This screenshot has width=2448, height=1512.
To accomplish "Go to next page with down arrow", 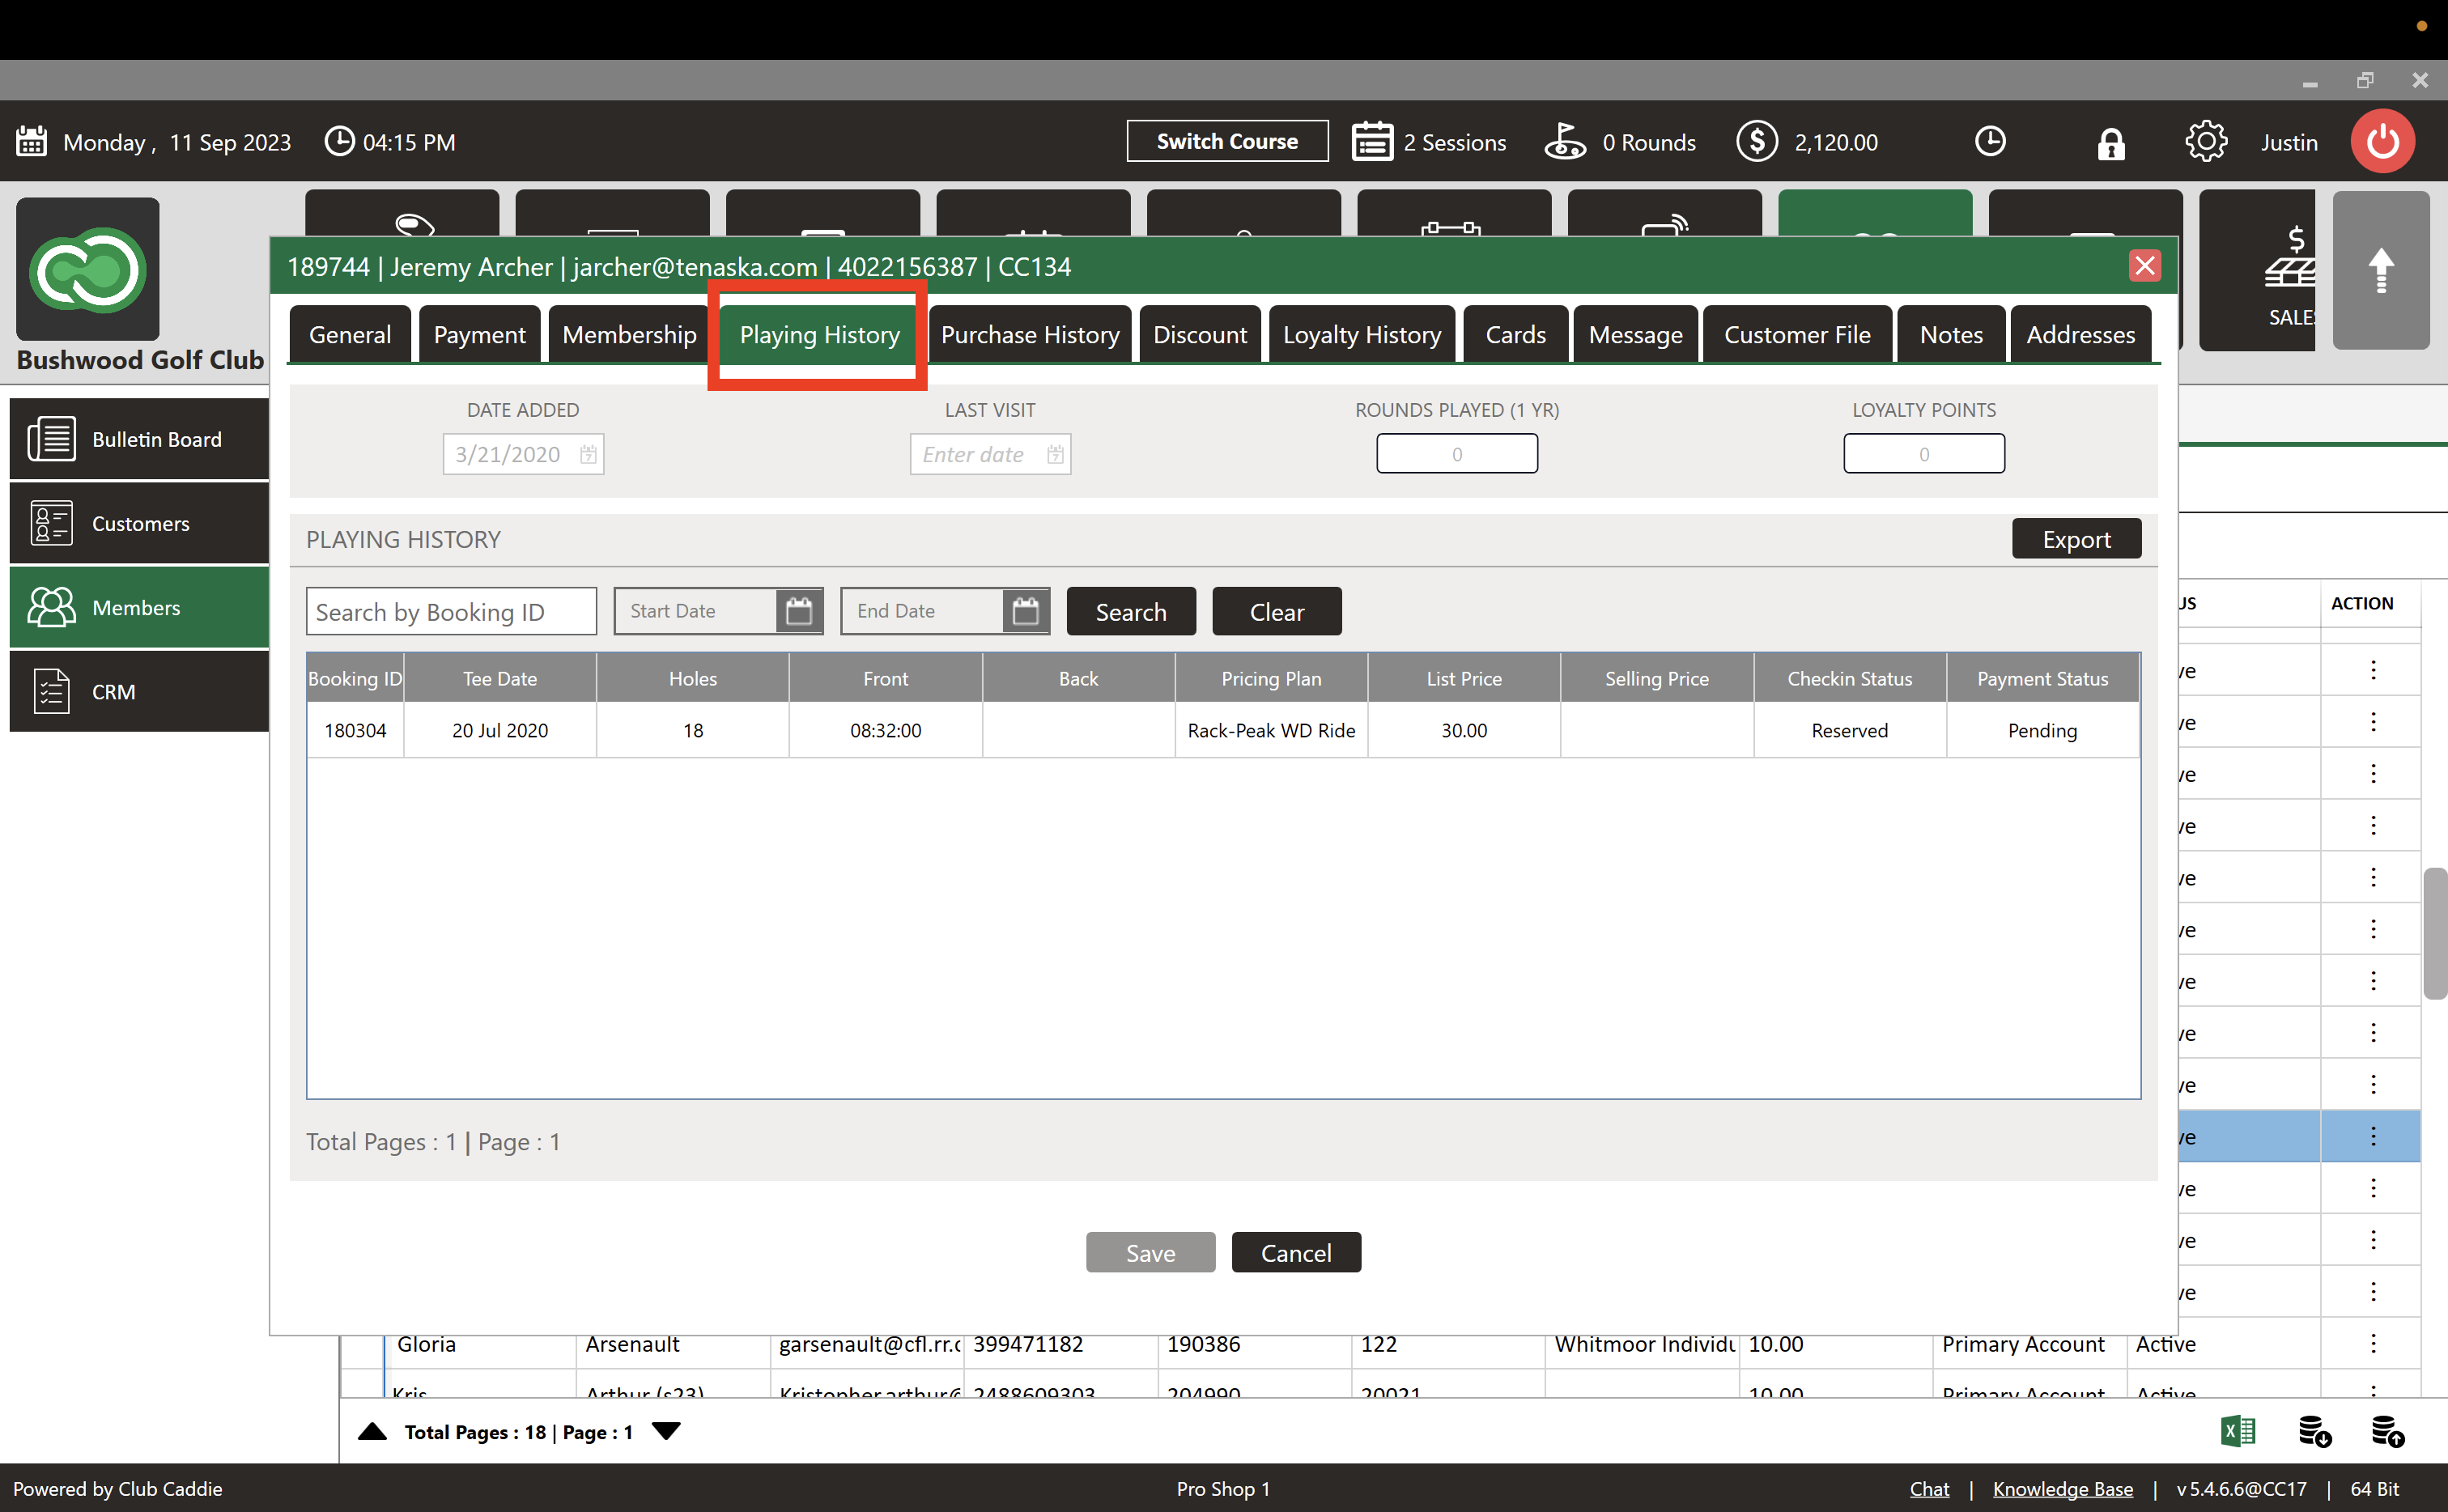I will [666, 1431].
